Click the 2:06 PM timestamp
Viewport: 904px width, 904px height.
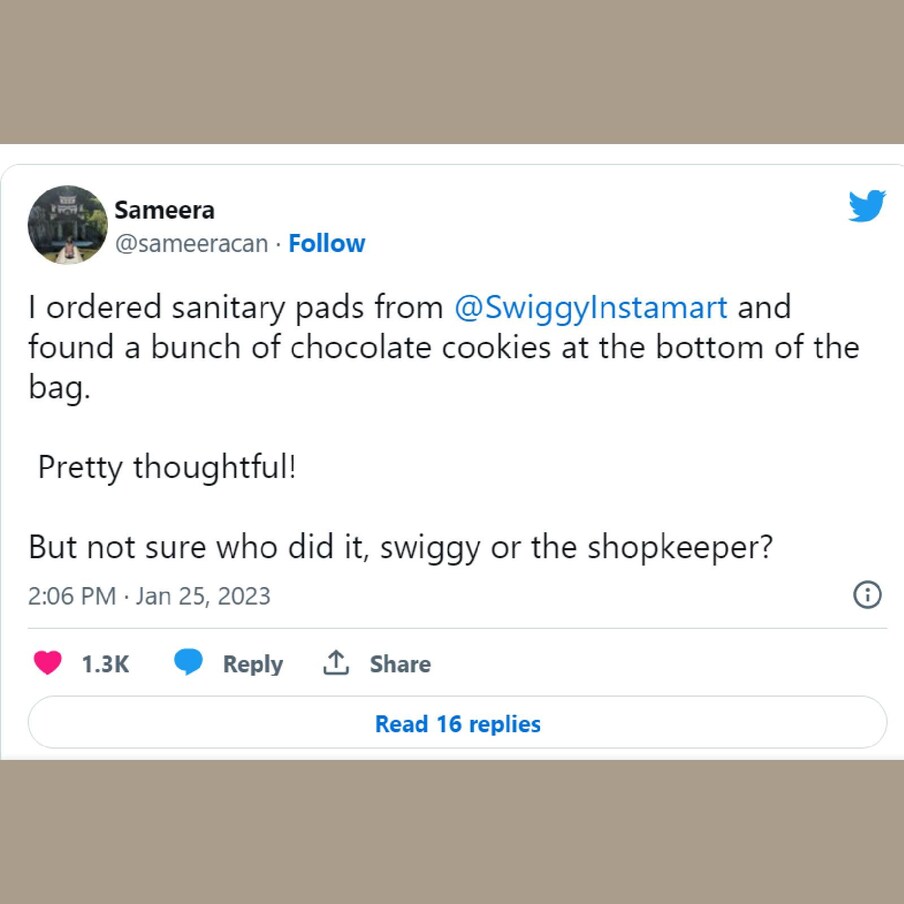click(x=72, y=596)
